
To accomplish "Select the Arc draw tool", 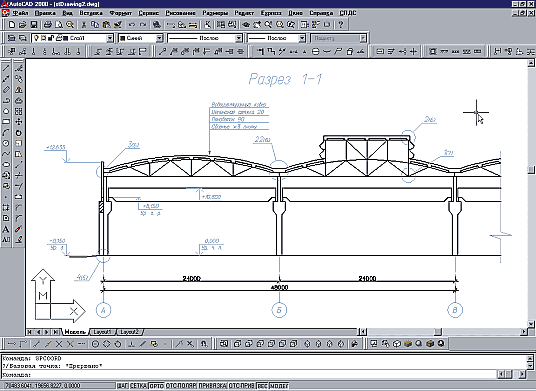I will 6,133.
